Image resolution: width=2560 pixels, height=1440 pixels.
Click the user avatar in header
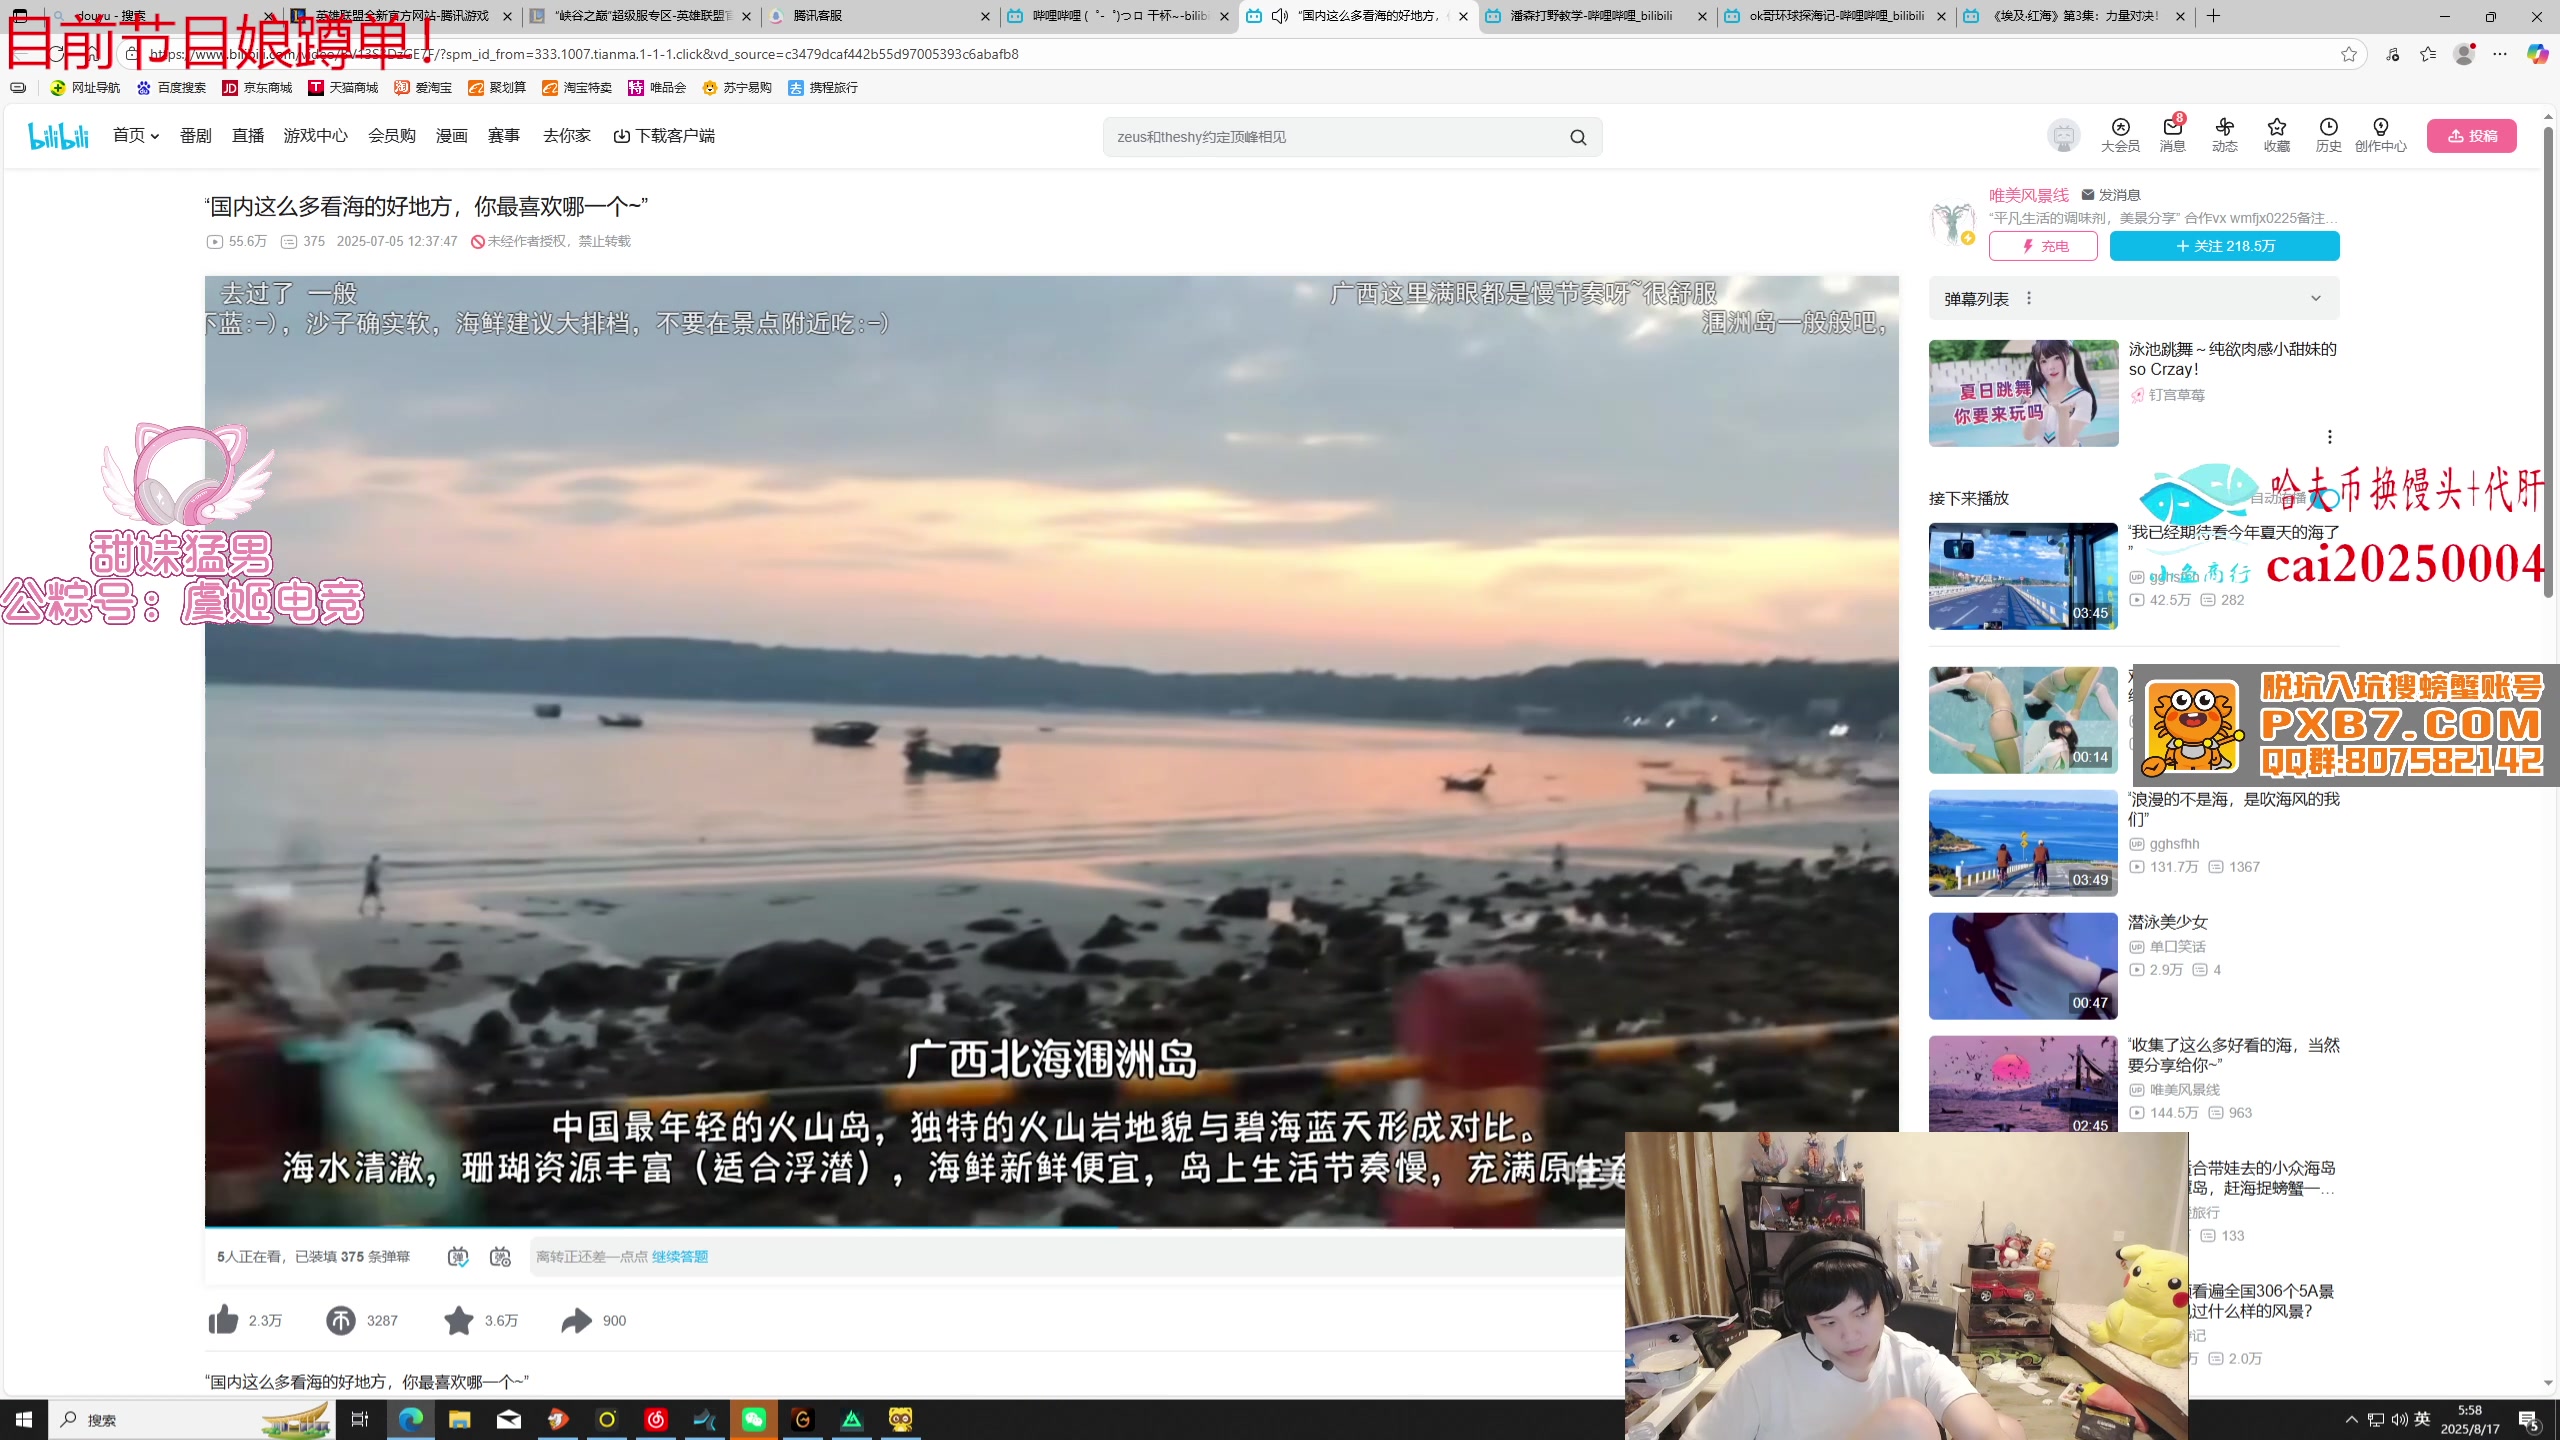coord(2063,135)
